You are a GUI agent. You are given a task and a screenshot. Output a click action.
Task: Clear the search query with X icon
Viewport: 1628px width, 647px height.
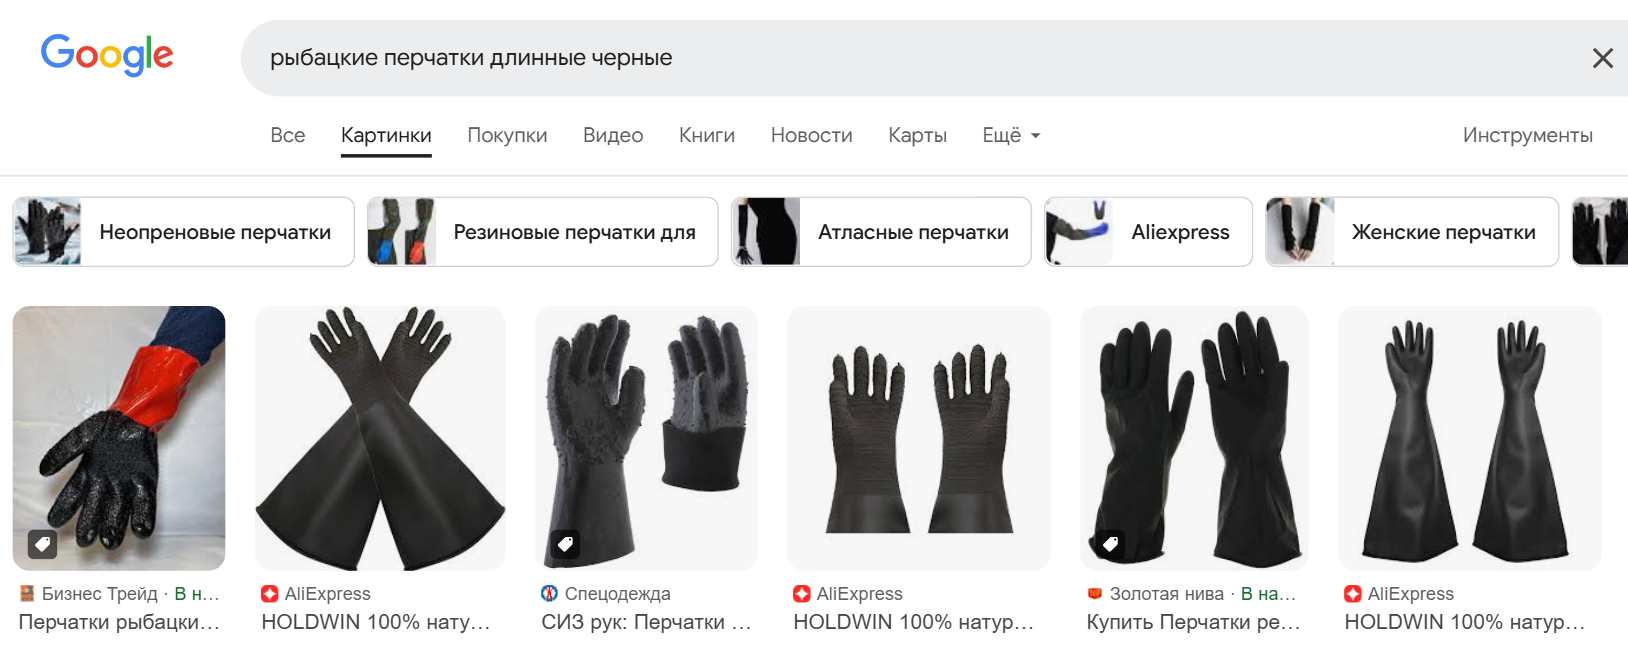pos(1602,58)
